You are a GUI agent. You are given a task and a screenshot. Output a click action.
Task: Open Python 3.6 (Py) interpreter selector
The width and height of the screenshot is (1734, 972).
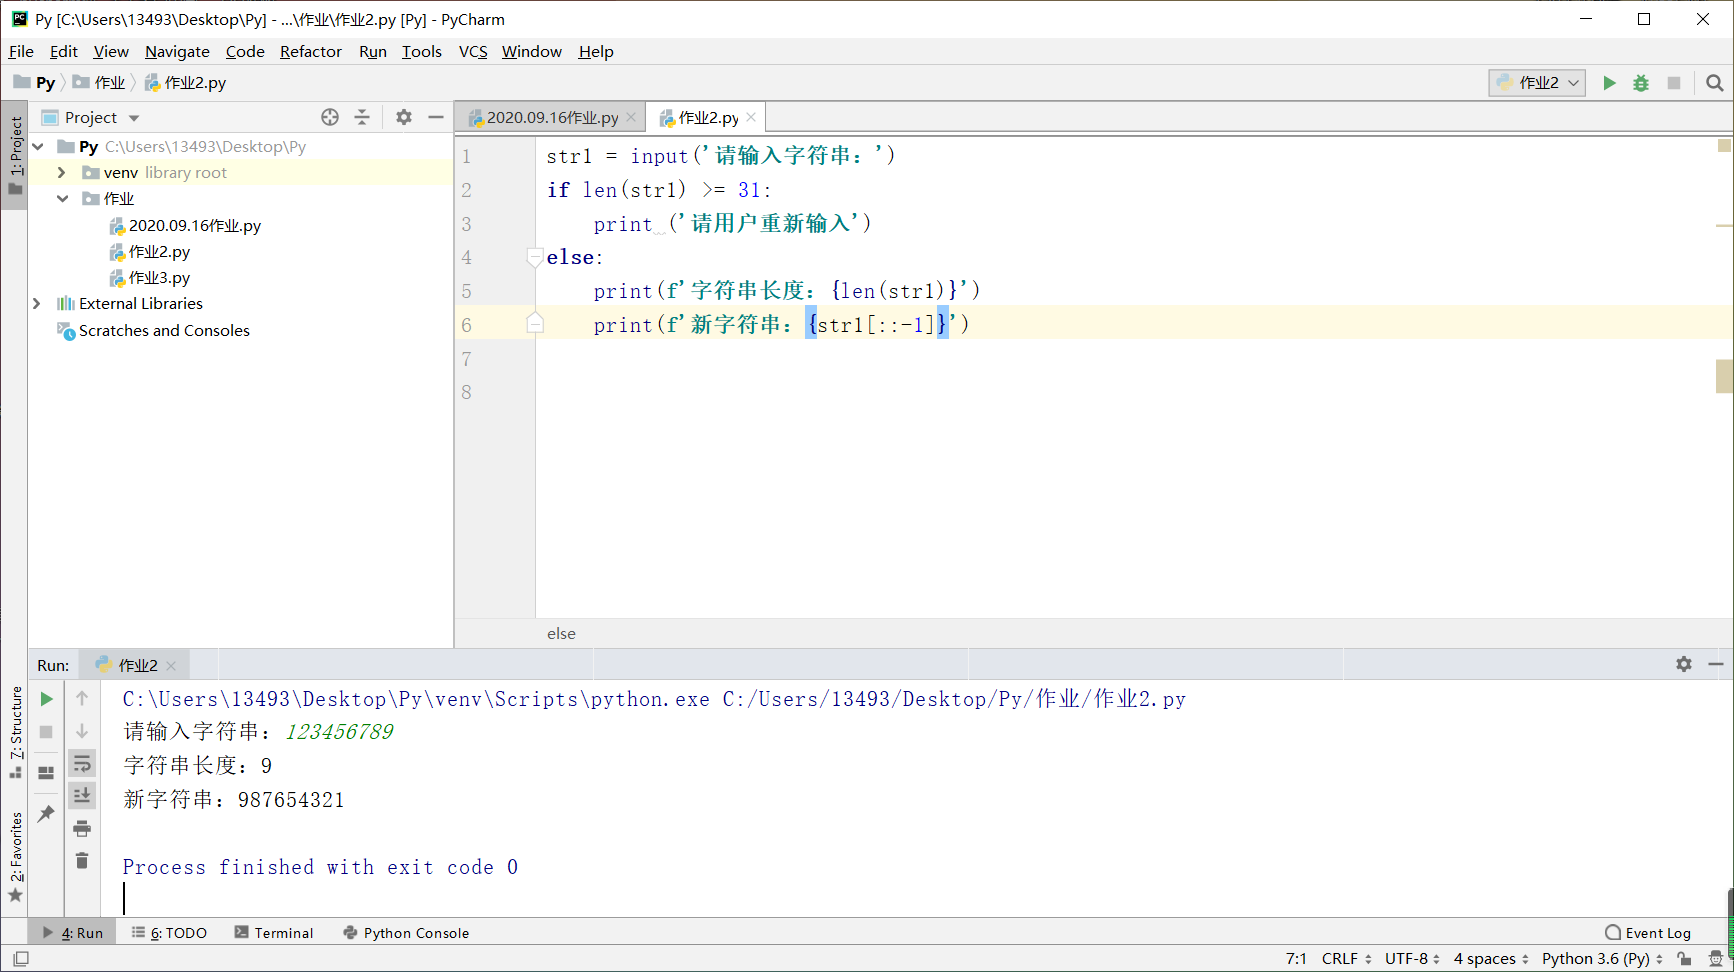click(x=1602, y=959)
